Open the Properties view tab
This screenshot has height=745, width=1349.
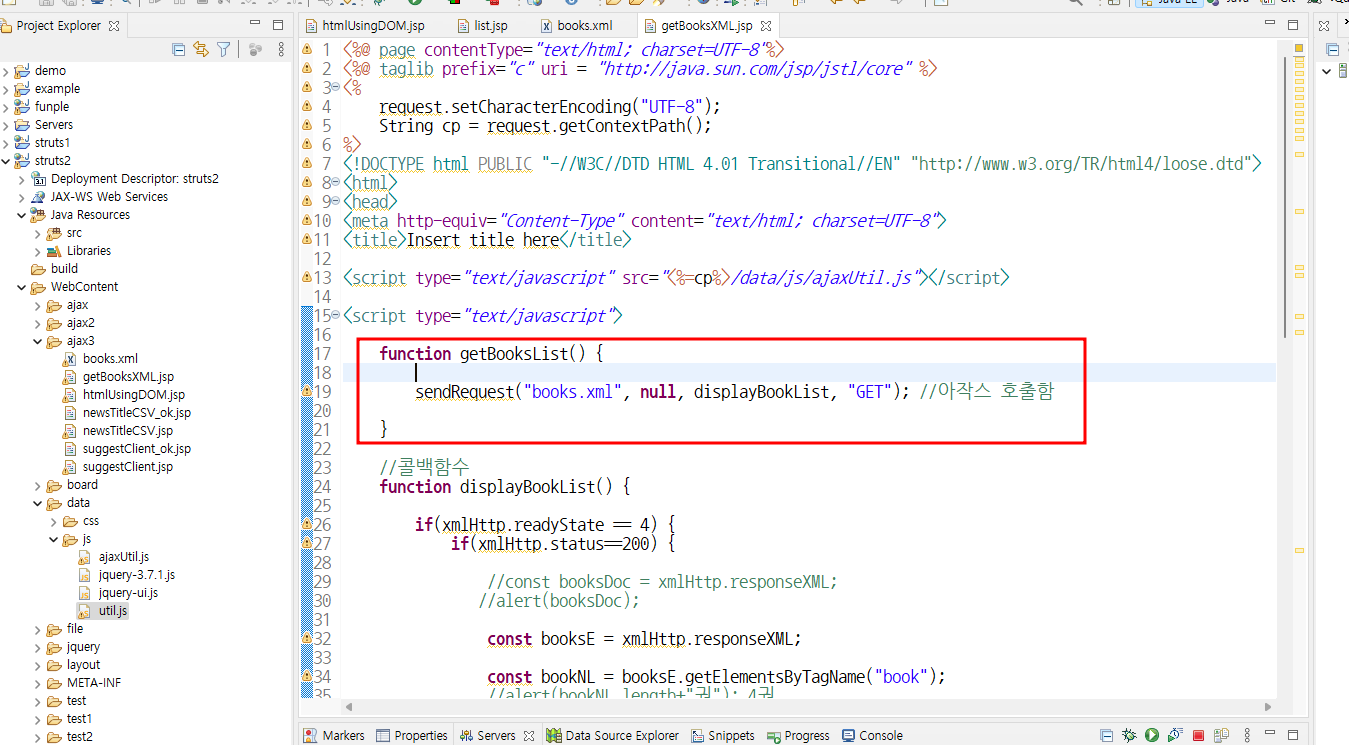(412, 735)
